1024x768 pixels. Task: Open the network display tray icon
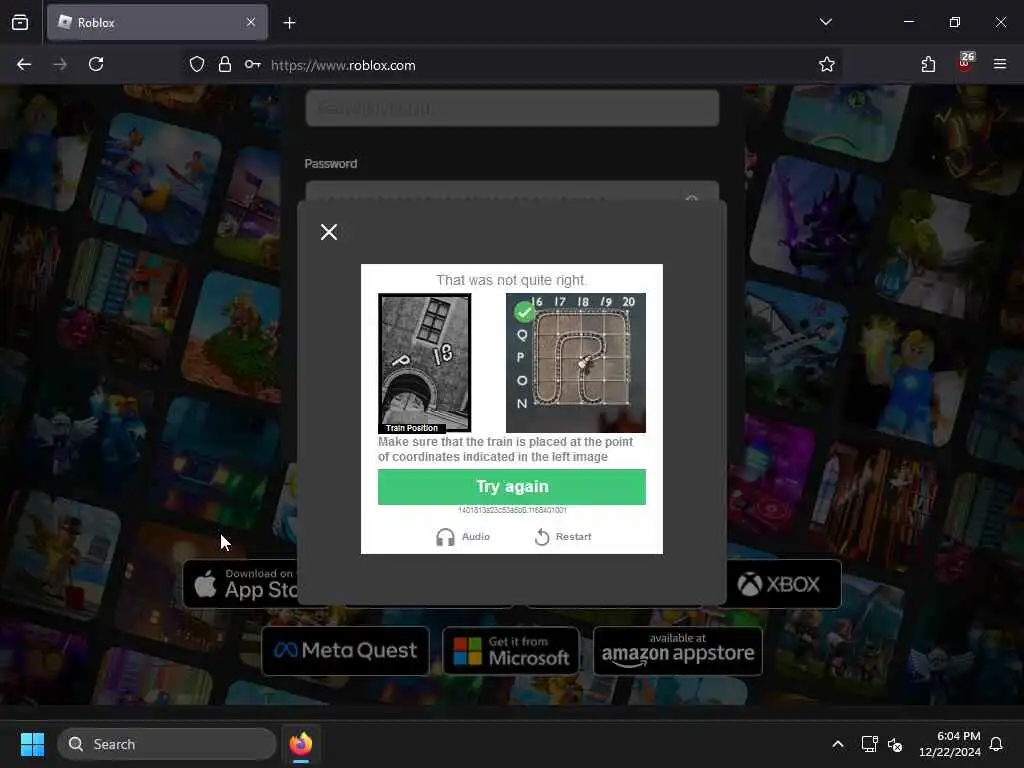pos(869,744)
